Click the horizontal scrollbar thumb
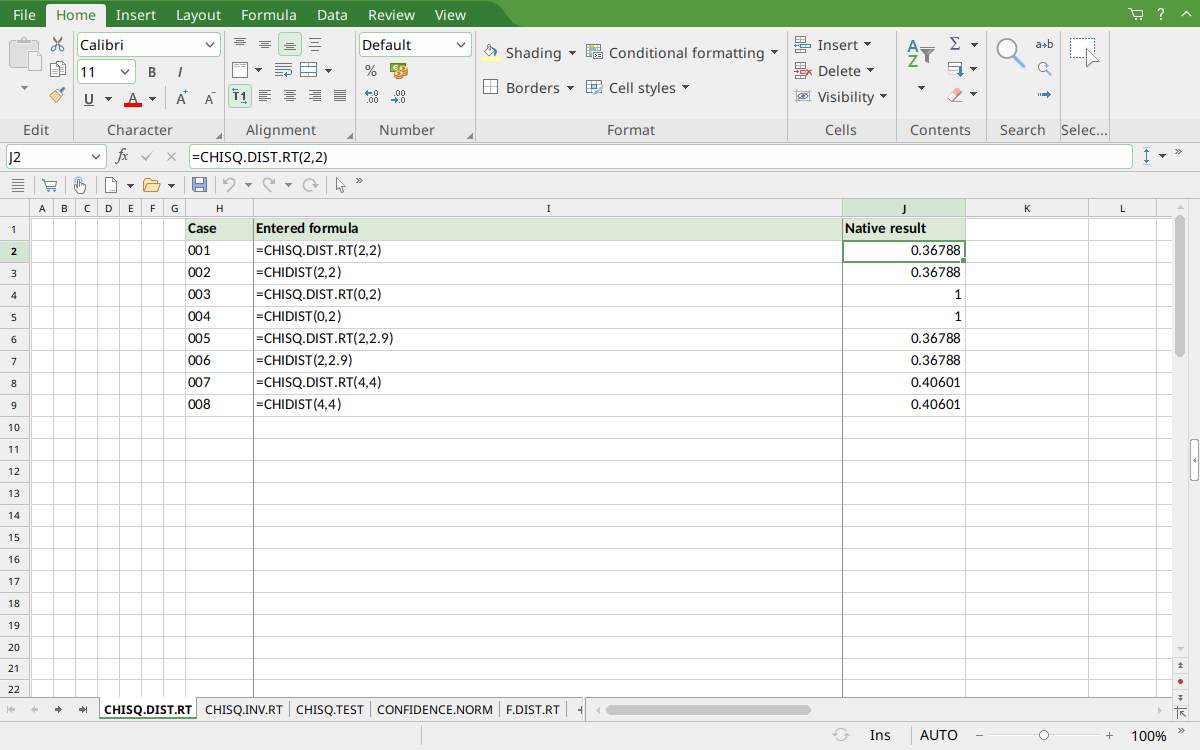 click(708, 710)
